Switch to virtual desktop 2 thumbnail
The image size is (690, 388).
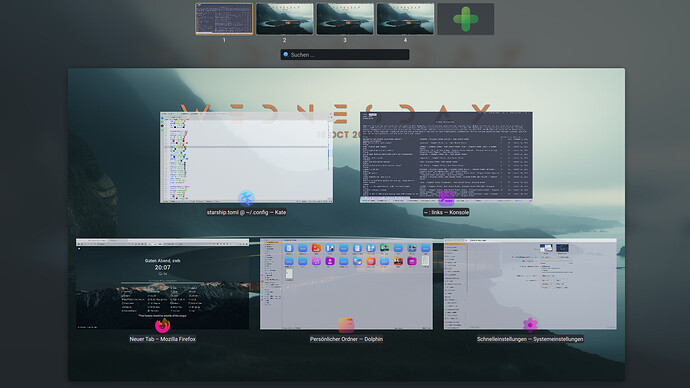pyautogui.click(x=285, y=19)
